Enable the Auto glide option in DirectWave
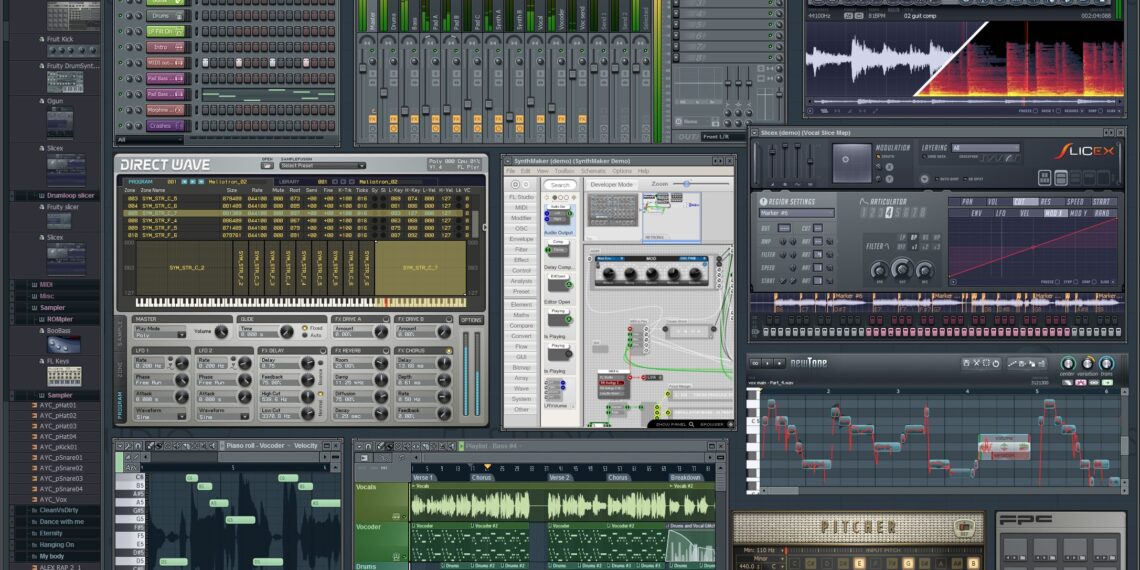The height and width of the screenshot is (570, 1140). 304,335
